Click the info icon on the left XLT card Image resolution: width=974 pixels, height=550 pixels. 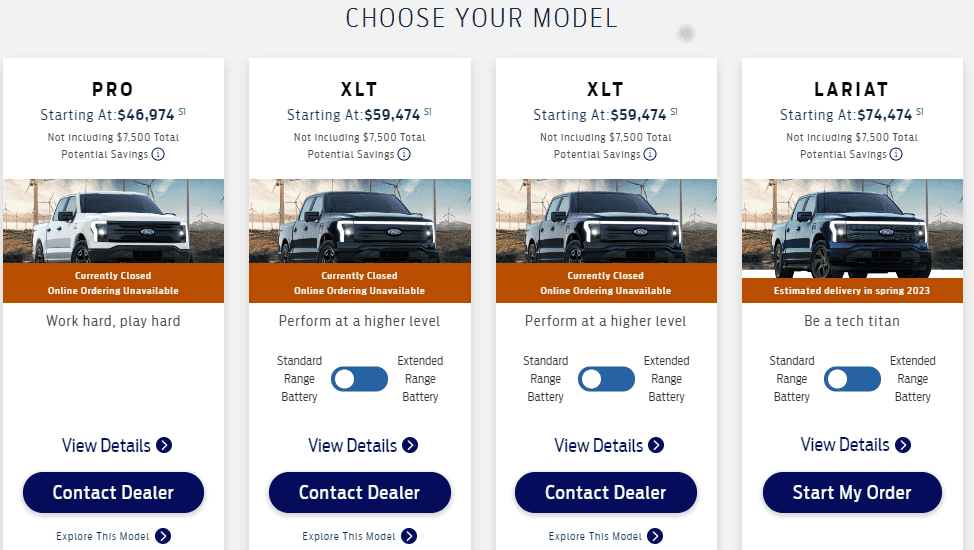point(404,154)
